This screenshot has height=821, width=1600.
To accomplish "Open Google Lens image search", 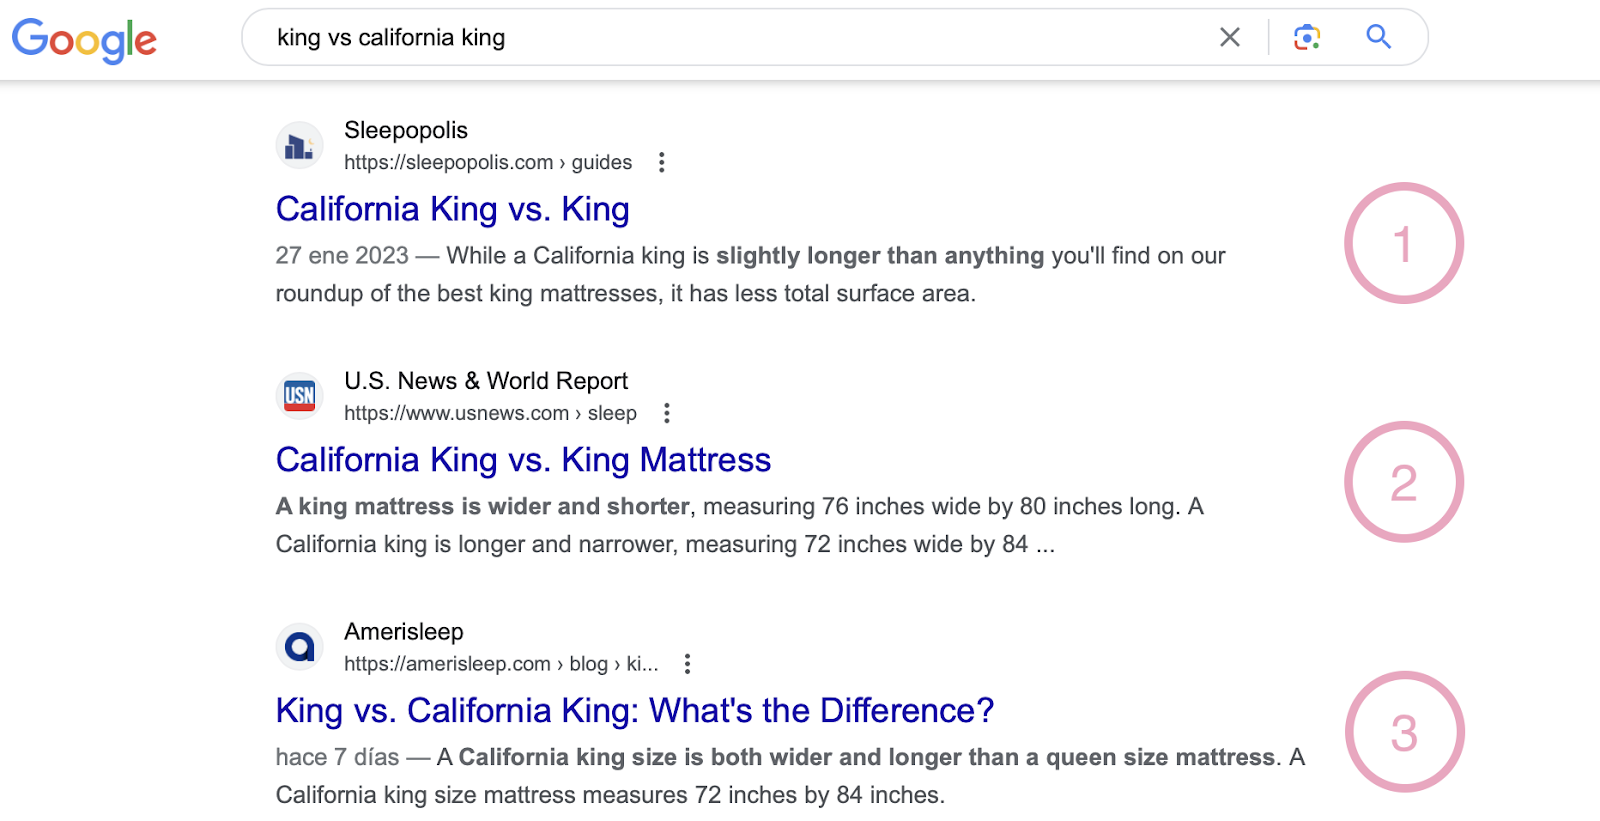I will [1306, 38].
